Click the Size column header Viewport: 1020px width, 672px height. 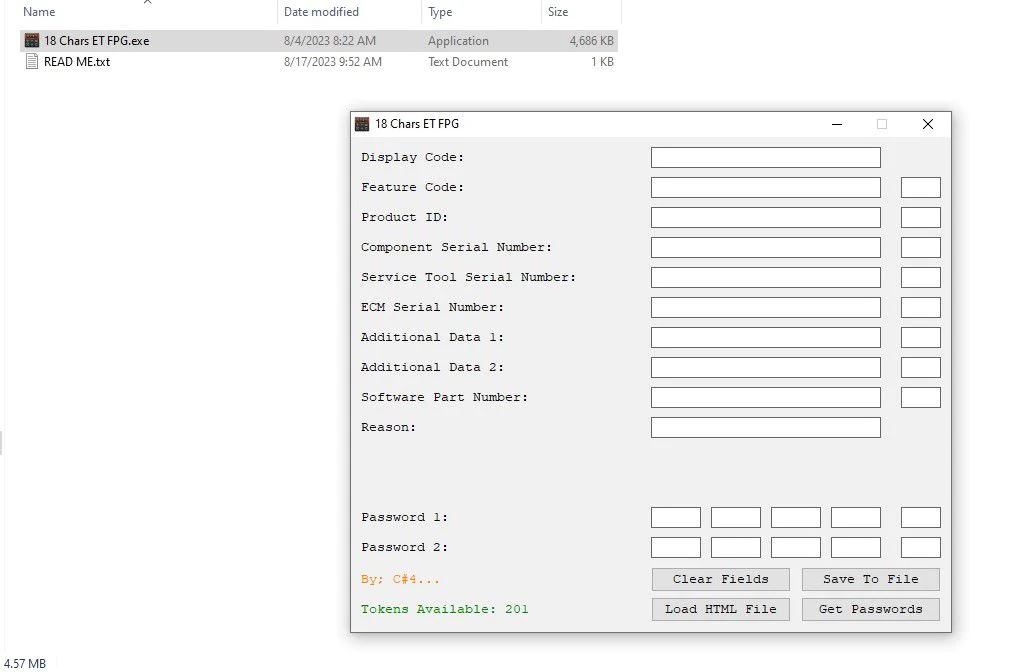click(x=558, y=12)
